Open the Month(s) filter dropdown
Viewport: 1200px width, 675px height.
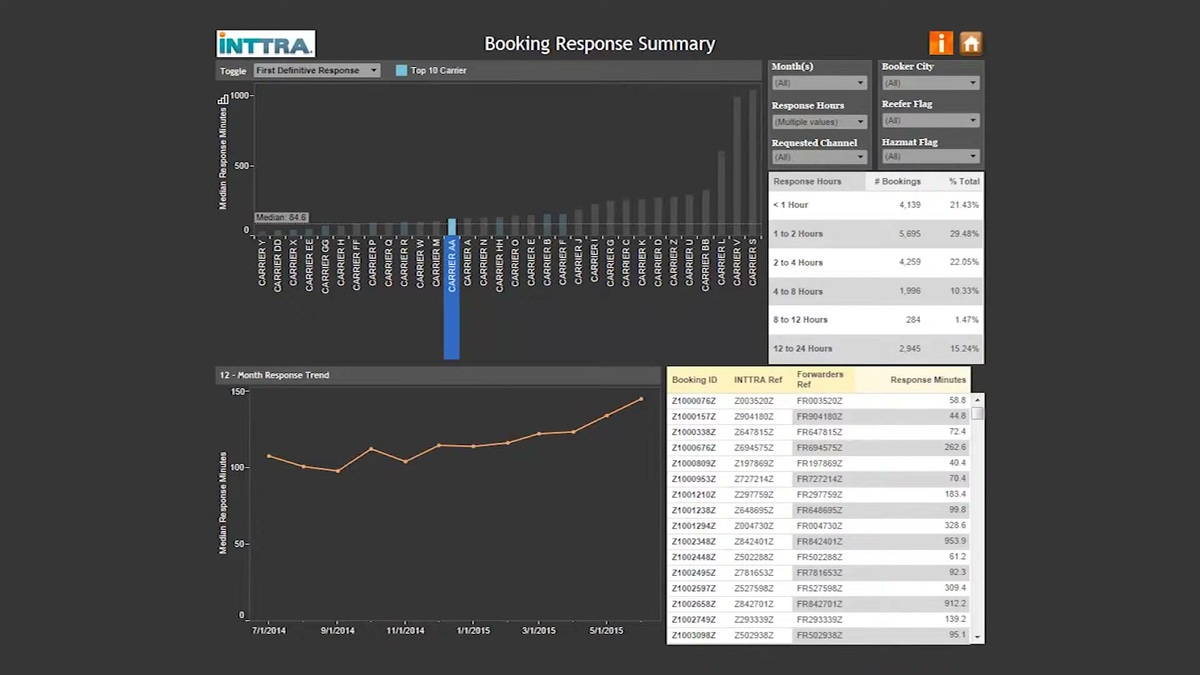pos(819,83)
